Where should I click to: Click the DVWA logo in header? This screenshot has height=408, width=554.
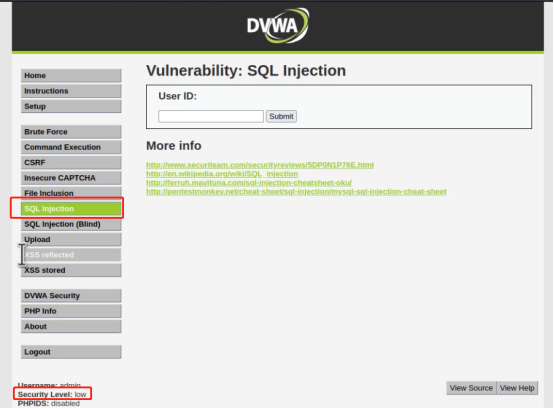(x=278, y=25)
